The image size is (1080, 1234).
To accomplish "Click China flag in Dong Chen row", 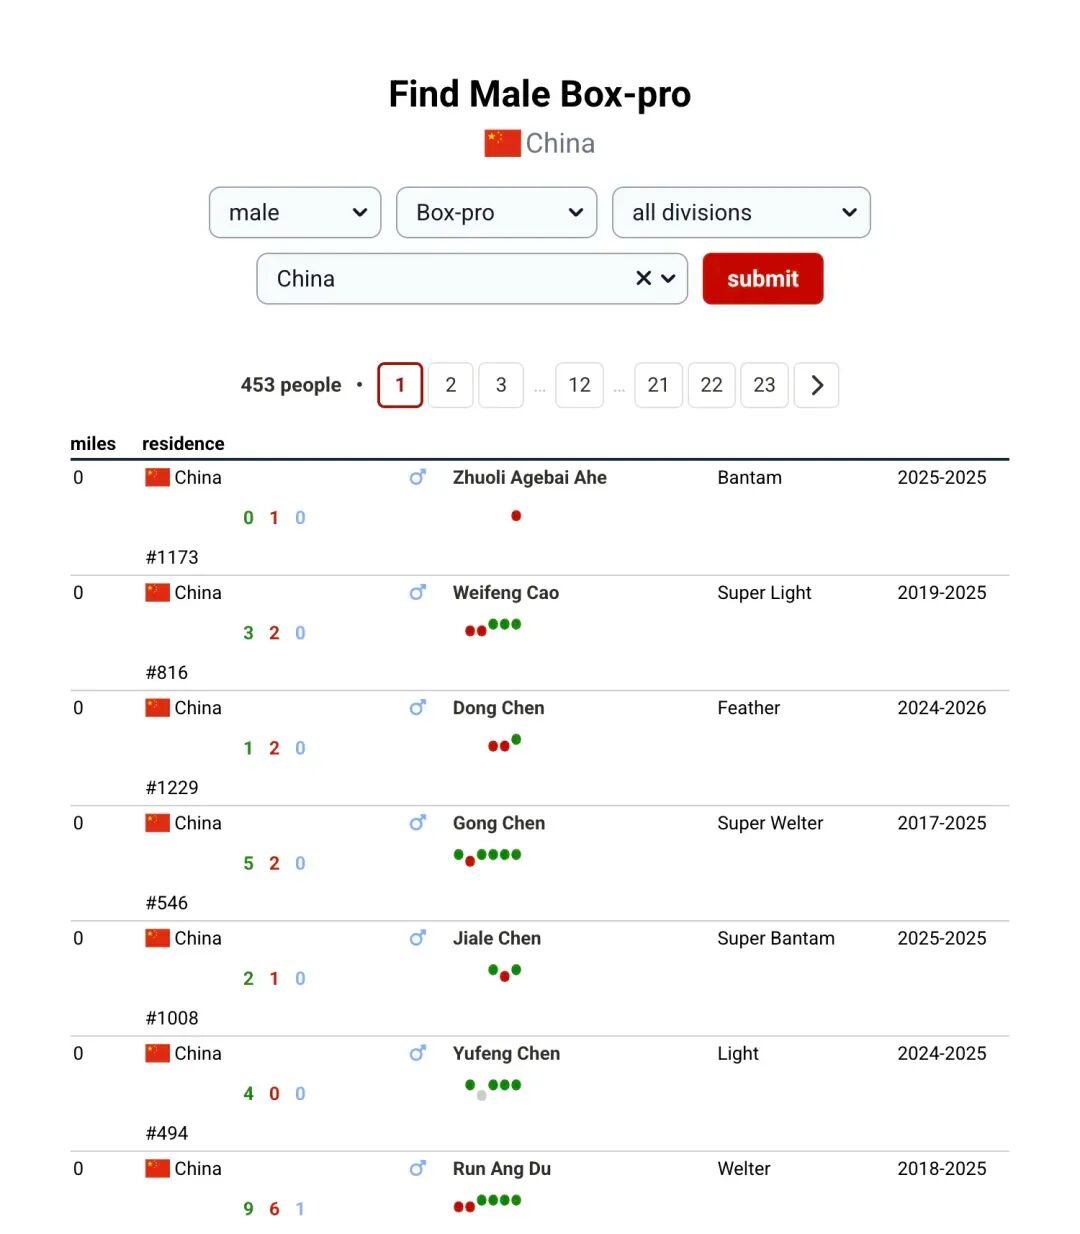I will coord(157,707).
